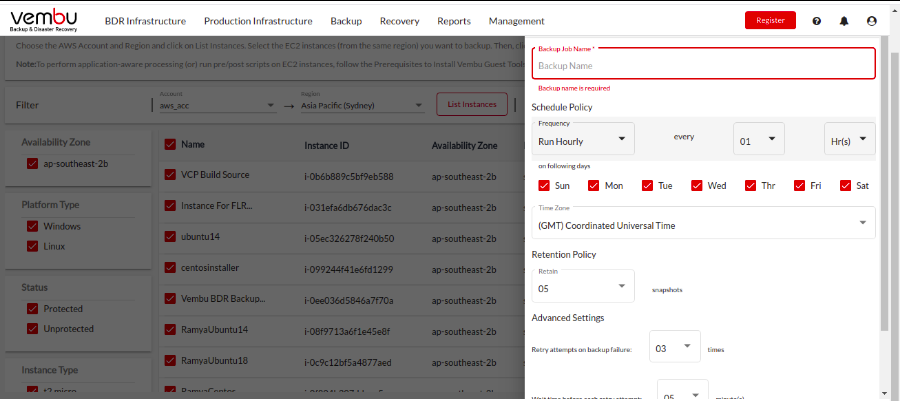Open the Frequency Run Hourly dropdown
The height and width of the screenshot is (401, 900).
coord(583,138)
